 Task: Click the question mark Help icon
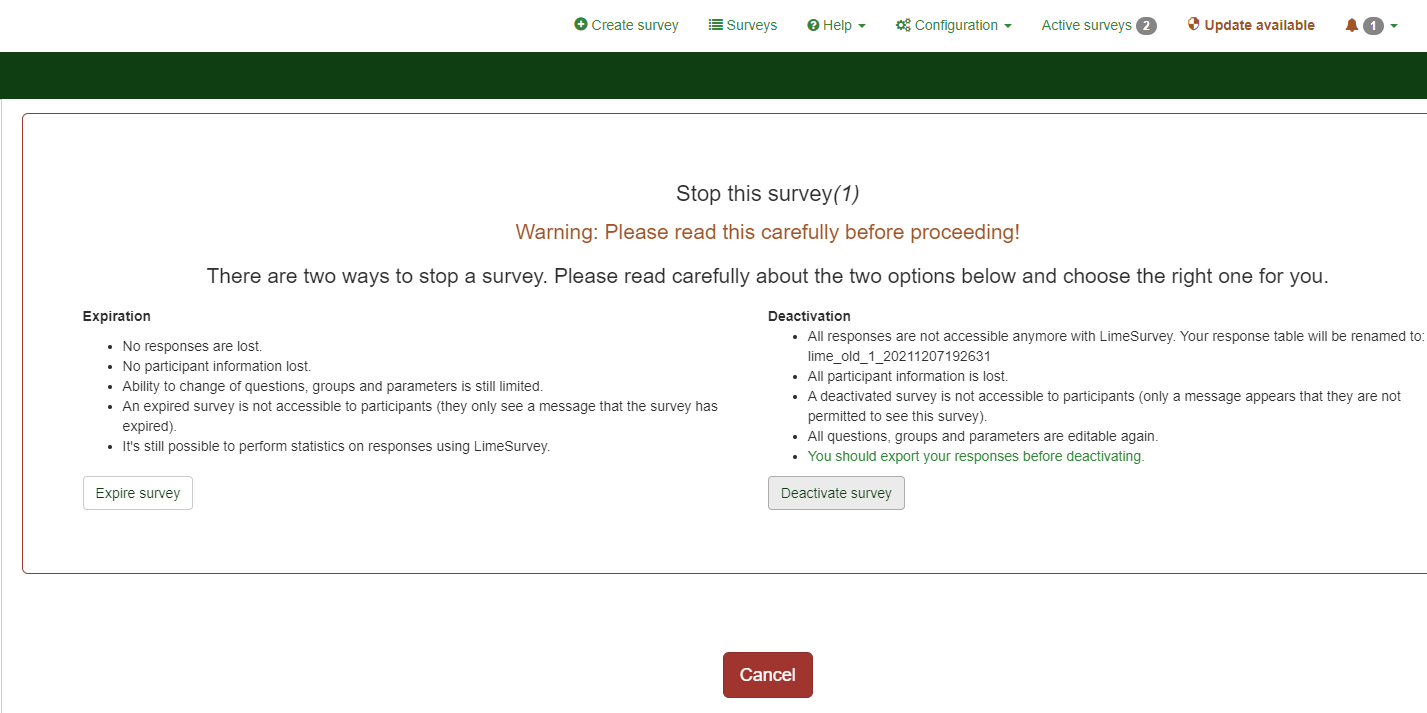(x=813, y=25)
